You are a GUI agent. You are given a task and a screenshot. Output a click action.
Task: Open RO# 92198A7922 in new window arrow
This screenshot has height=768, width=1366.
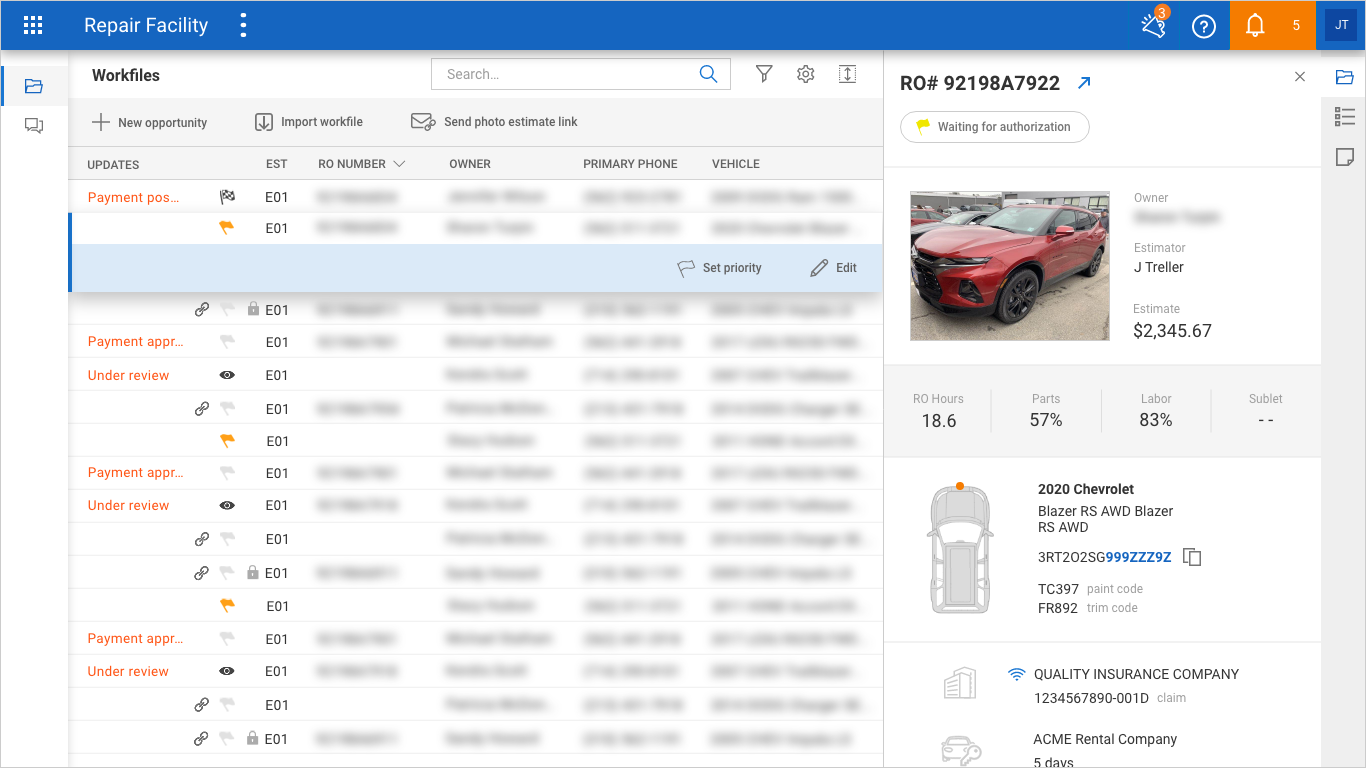(x=1084, y=83)
